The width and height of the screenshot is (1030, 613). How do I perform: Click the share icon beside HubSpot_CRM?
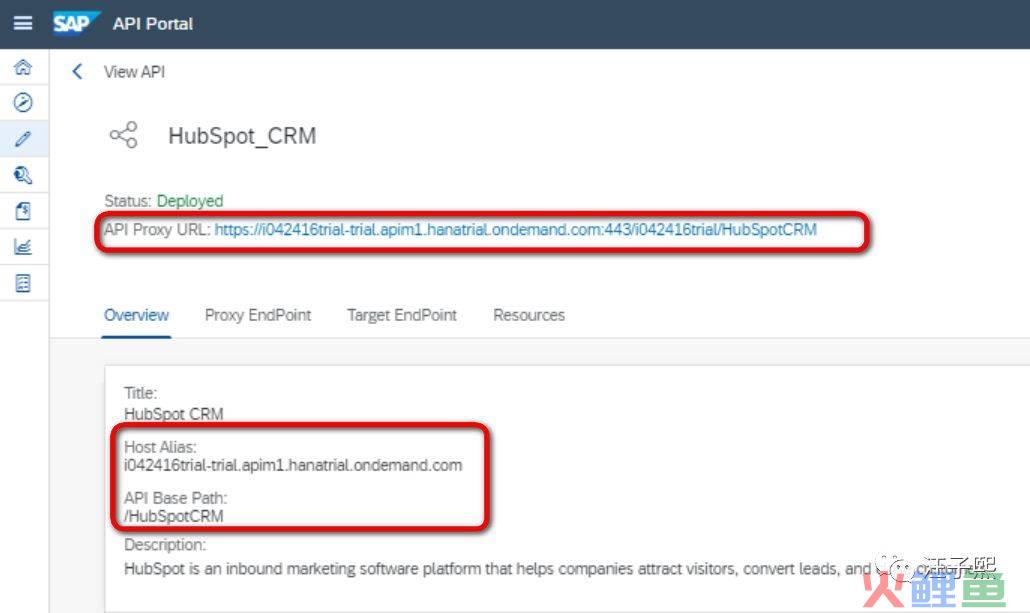[124, 136]
